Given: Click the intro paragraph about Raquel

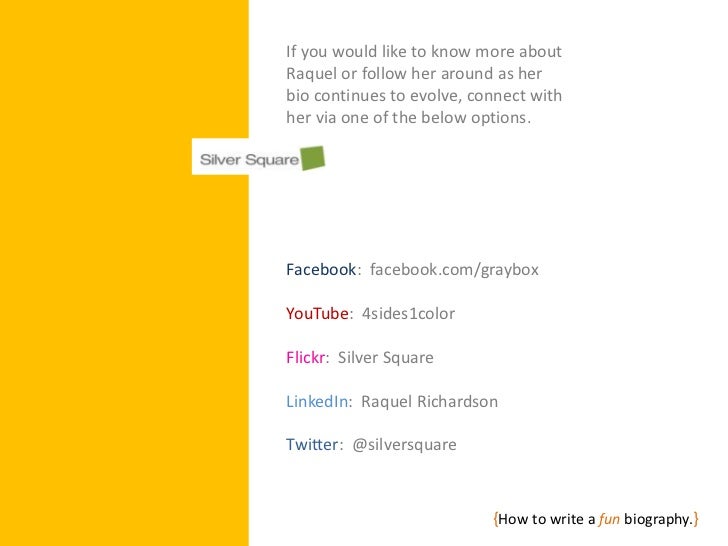Looking at the screenshot, I should coord(424,84).
